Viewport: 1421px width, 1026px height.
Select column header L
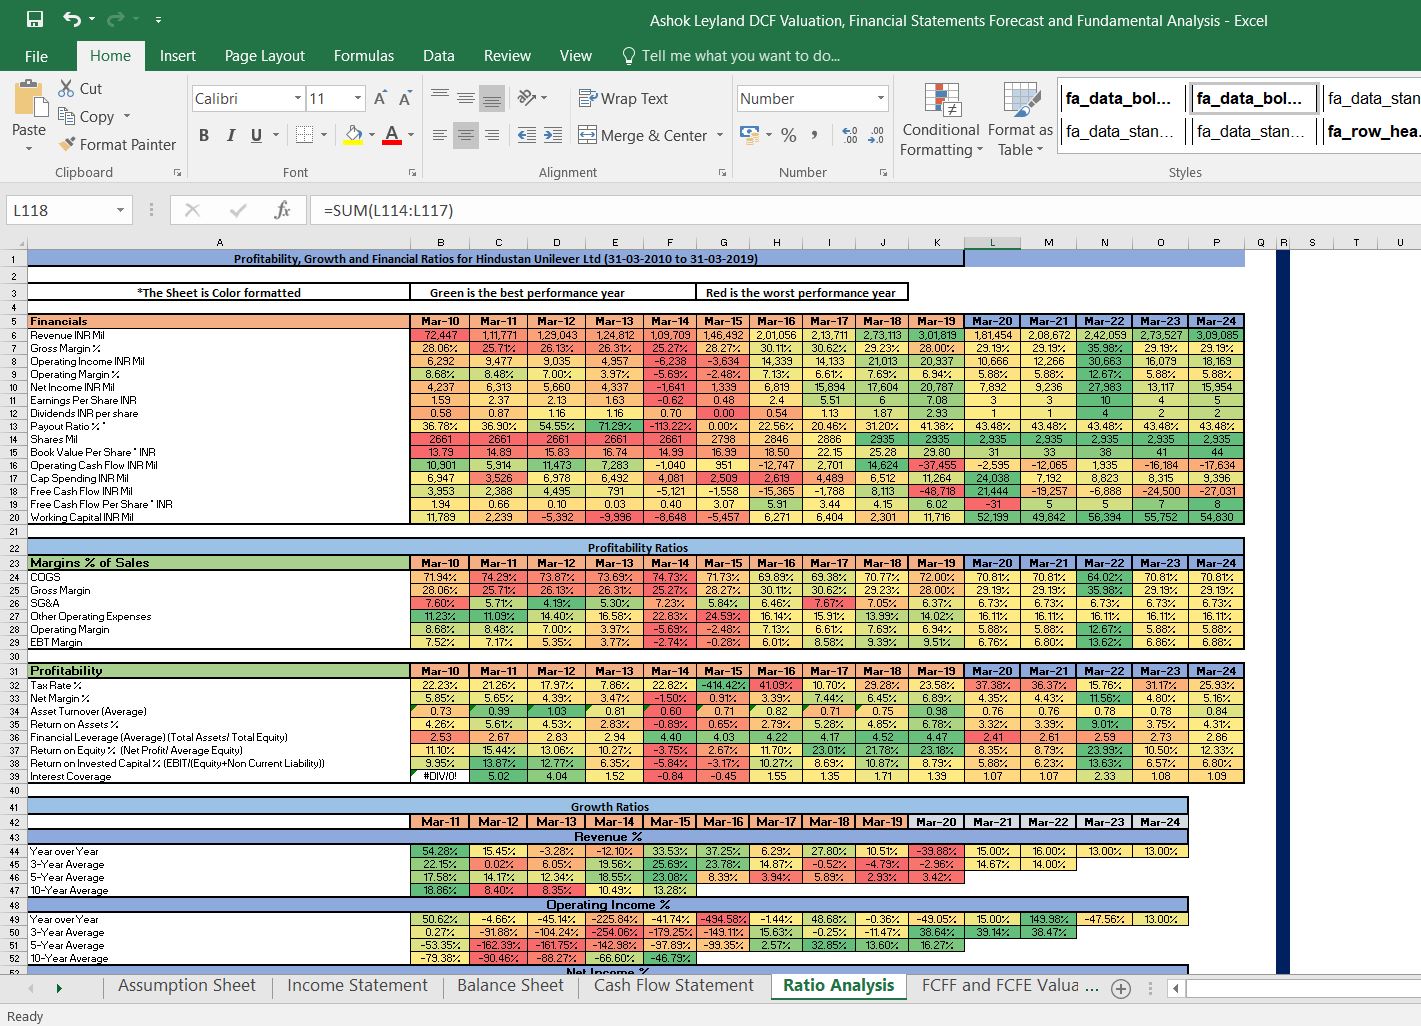point(992,242)
